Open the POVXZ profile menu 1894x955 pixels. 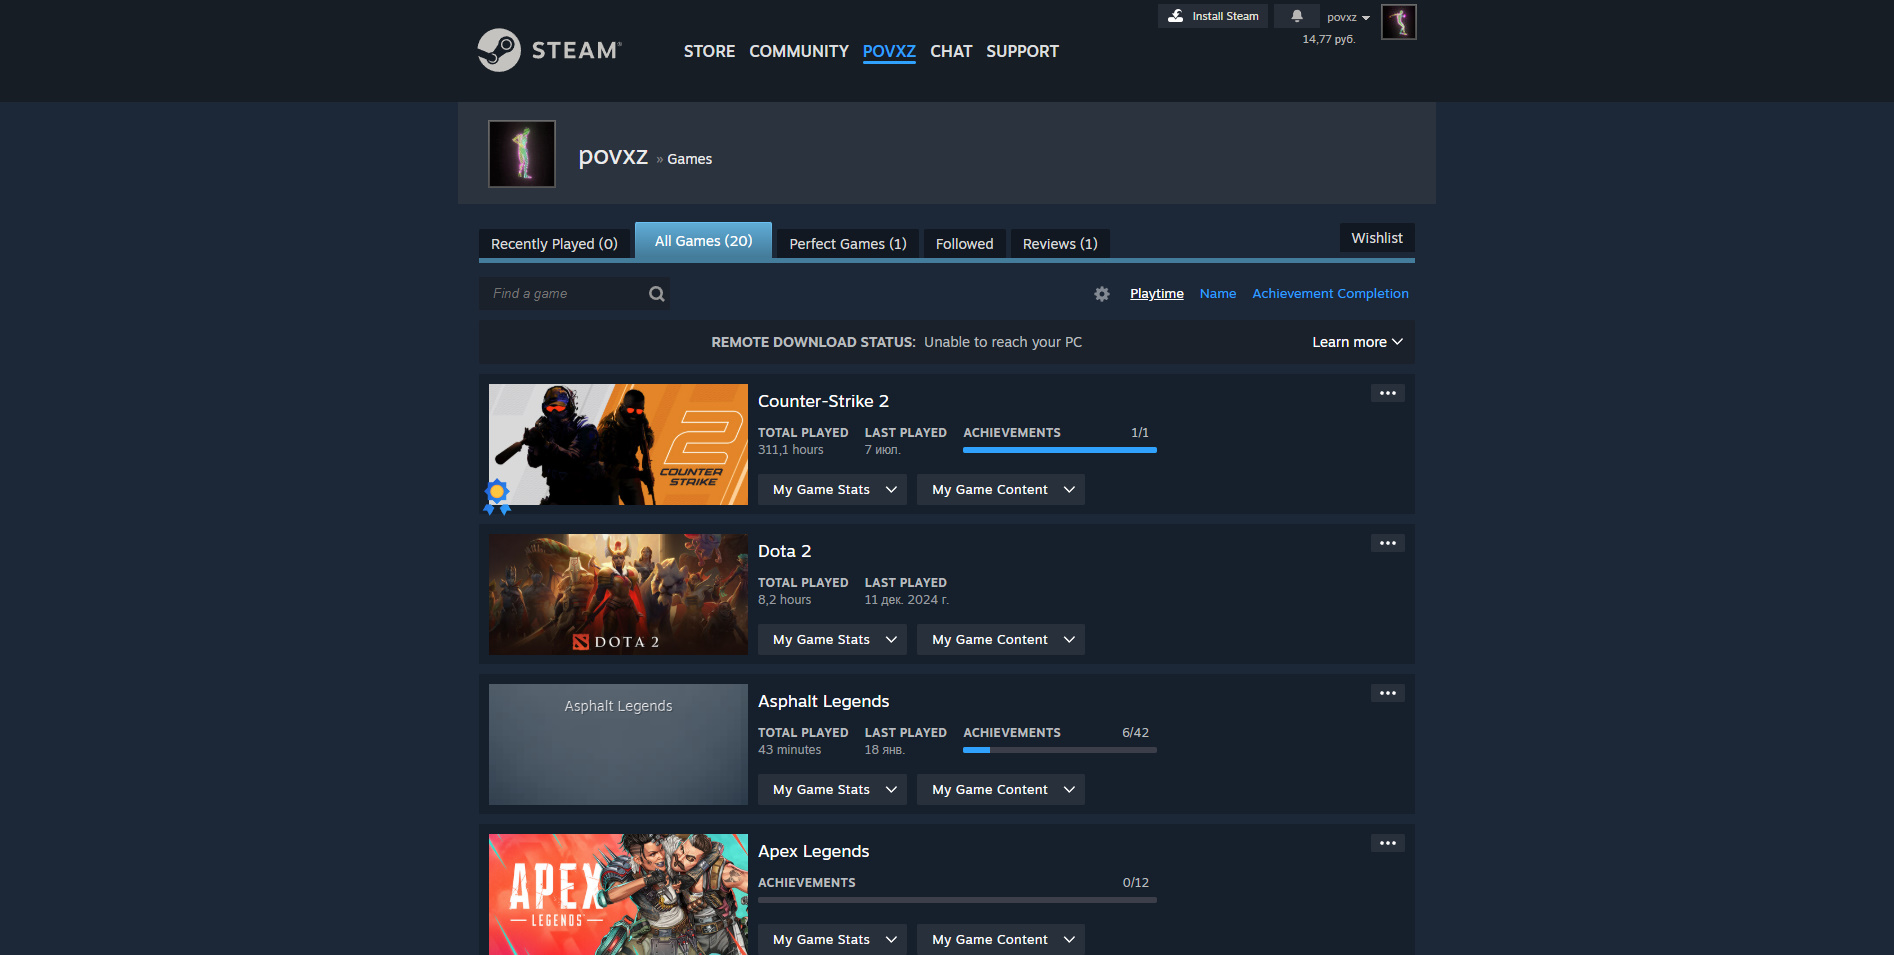[889, 51]
